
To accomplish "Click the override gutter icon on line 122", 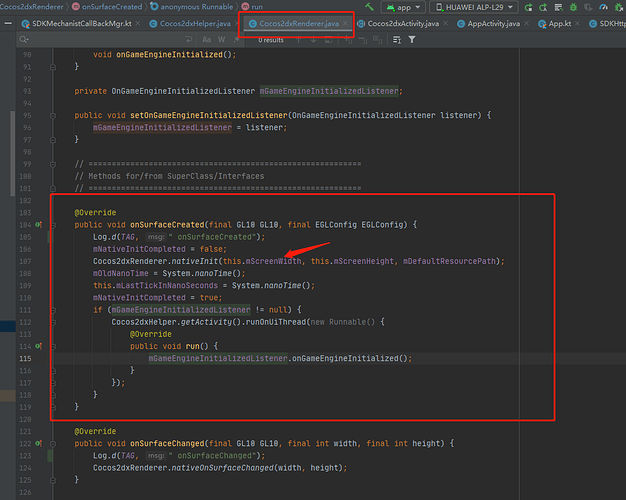I will (38, 443).
